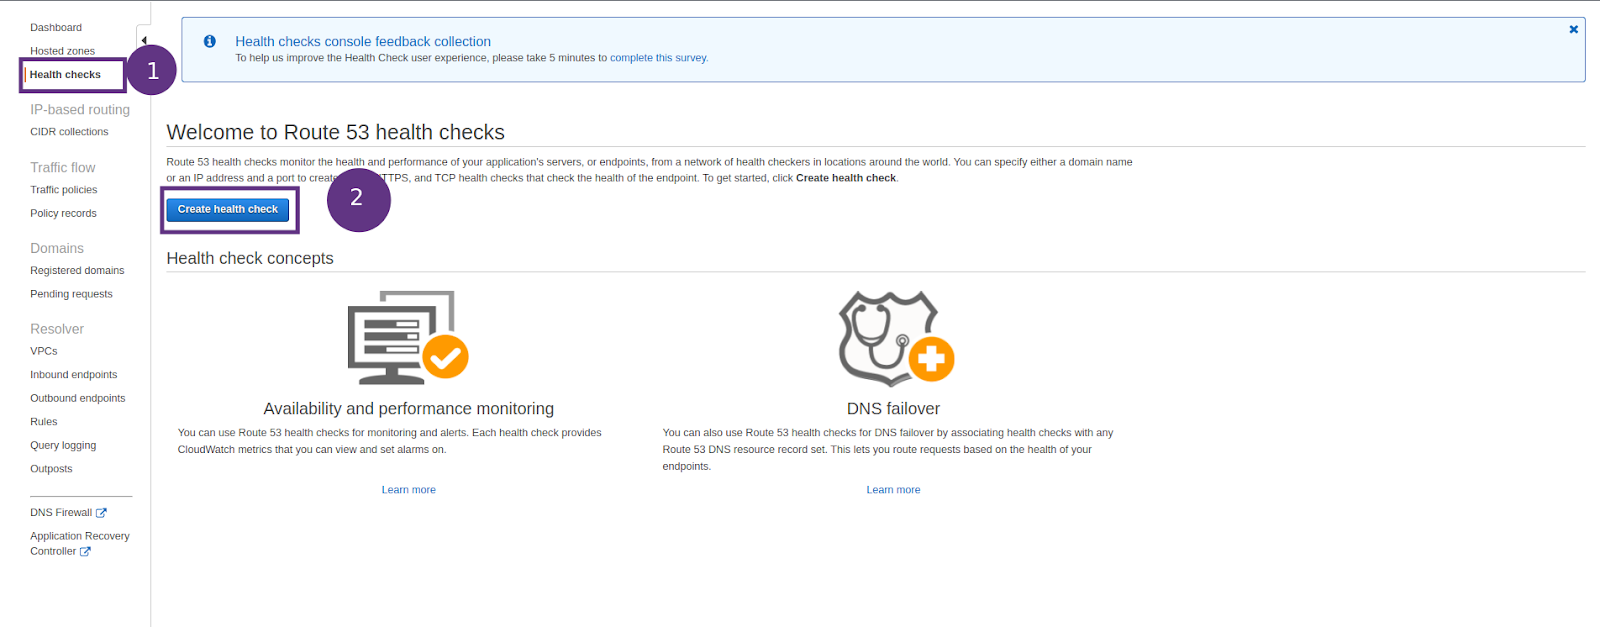View Pending requests
1600x627 pixels.
click(x=71, y=295)
